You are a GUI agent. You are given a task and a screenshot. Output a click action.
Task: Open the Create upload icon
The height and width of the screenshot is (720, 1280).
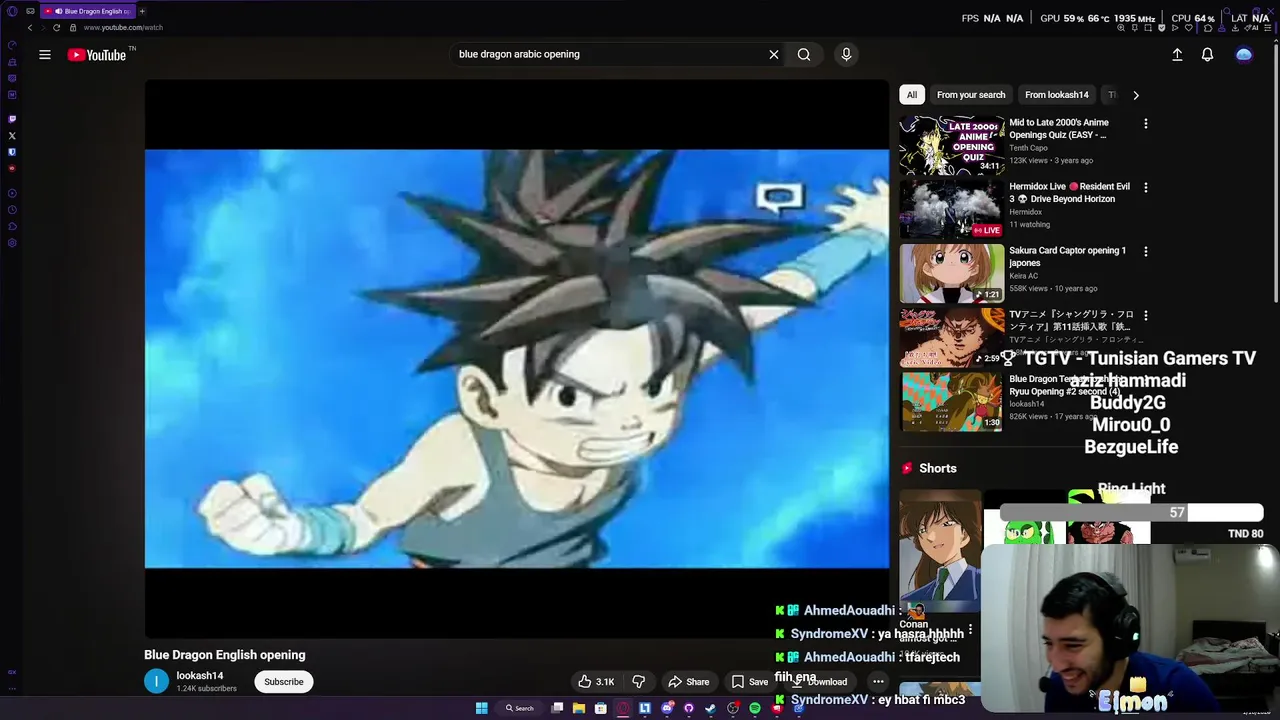tap(1177, 55)
